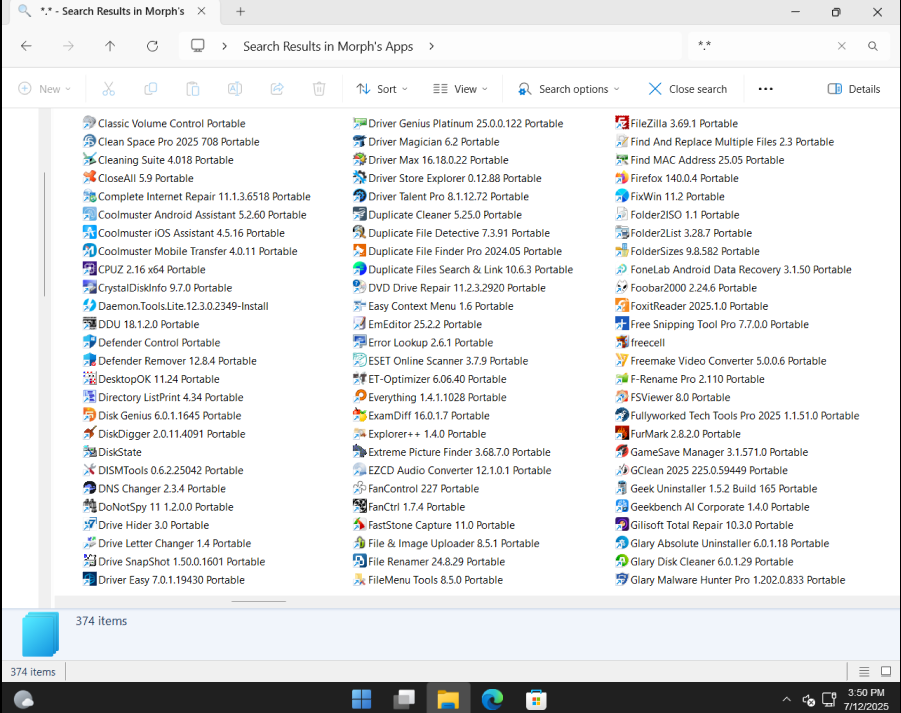
Task: Select Extreme Picture Finder 3.68.7.0 Portable
Action: coord(452,452)
